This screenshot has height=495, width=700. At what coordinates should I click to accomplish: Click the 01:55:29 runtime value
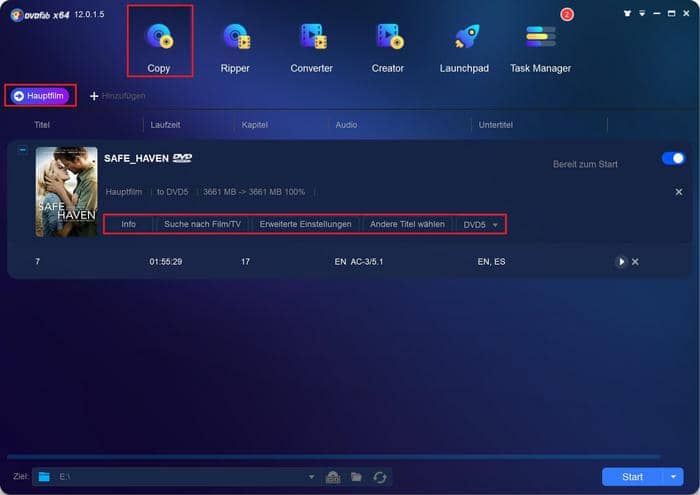point(166,262)
